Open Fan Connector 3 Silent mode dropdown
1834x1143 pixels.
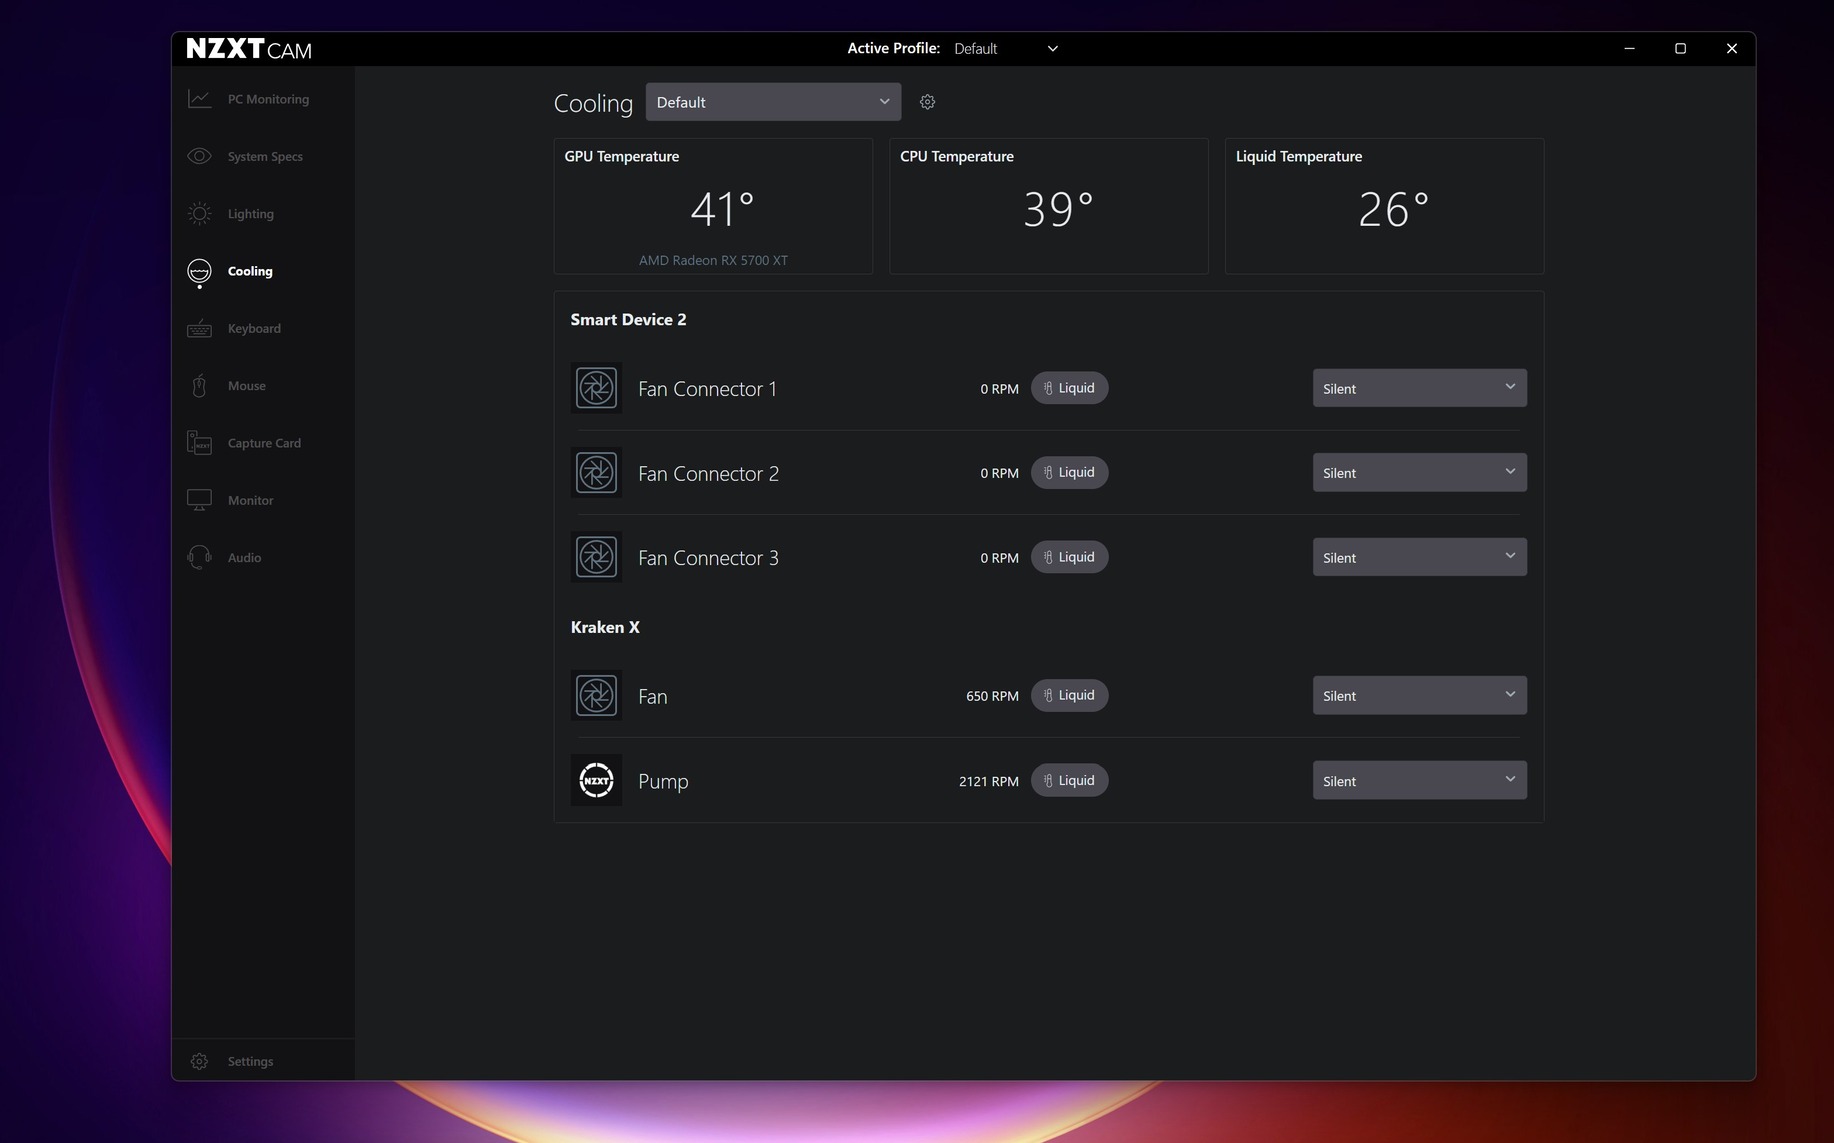pos(1419,557)
